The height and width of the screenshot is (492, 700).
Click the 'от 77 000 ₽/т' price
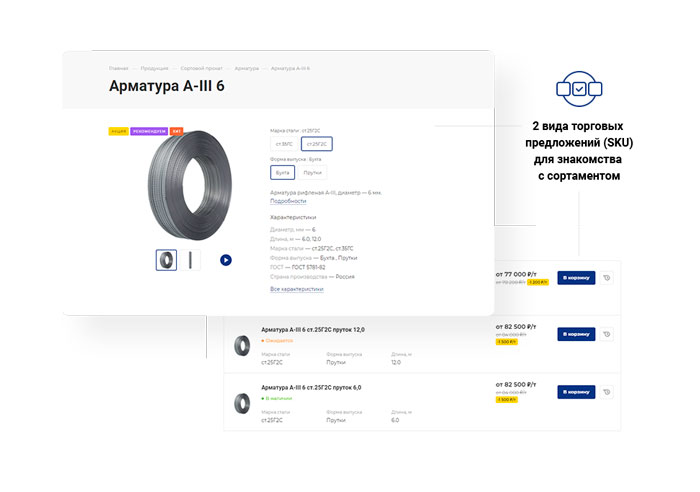point(516,274)
